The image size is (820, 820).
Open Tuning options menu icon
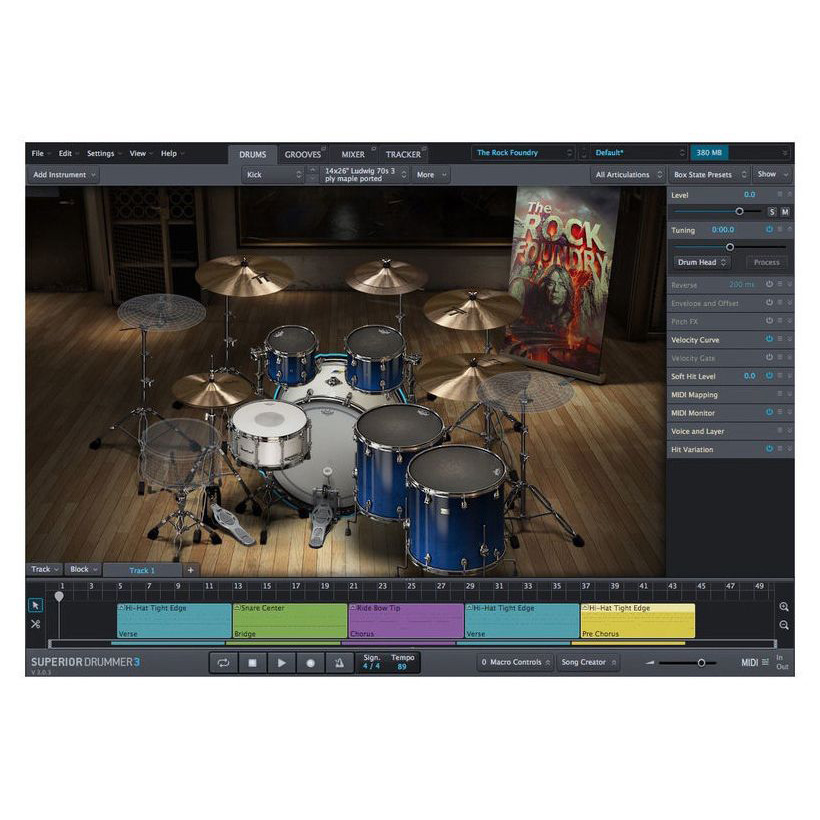click(x=779, y=230)
